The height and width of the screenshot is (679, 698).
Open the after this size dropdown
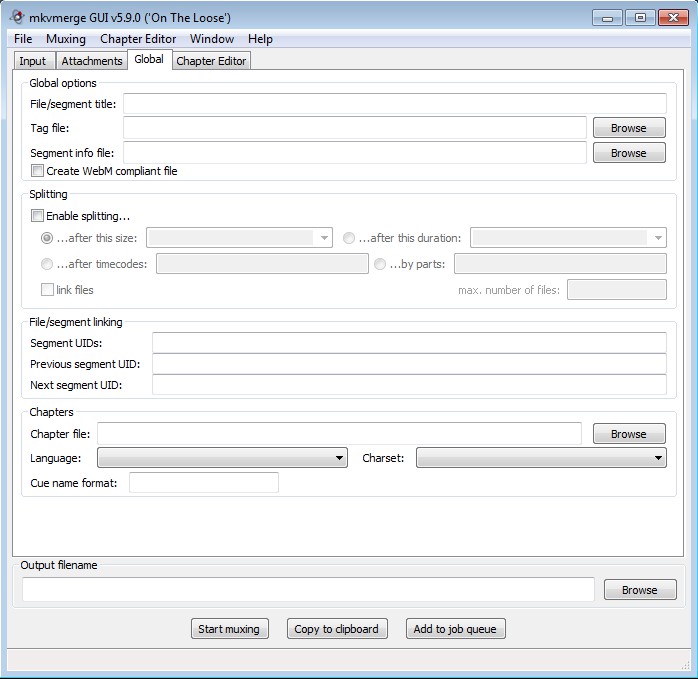click(239, 238)
